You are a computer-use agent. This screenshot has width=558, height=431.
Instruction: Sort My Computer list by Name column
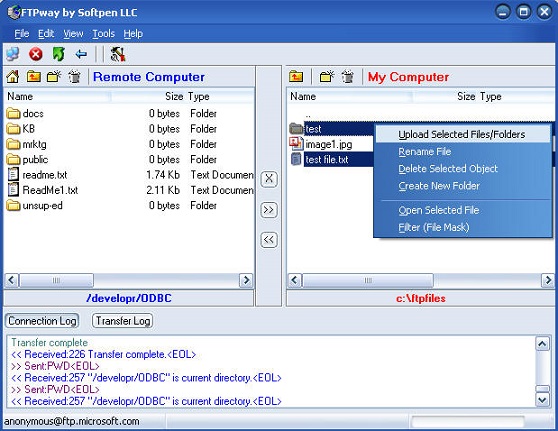[349, 96]
